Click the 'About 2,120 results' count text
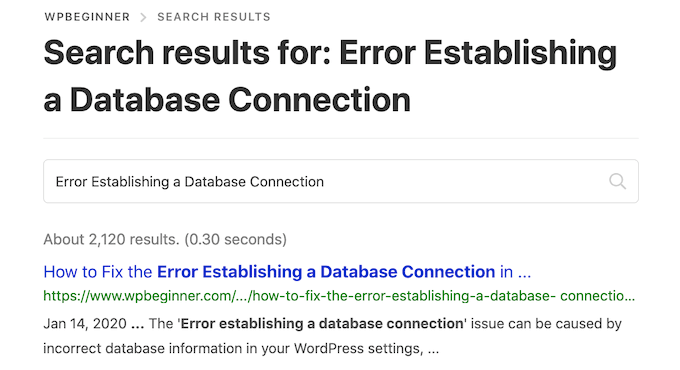Screen dimensions: 680x370 (x=111, y=239)
